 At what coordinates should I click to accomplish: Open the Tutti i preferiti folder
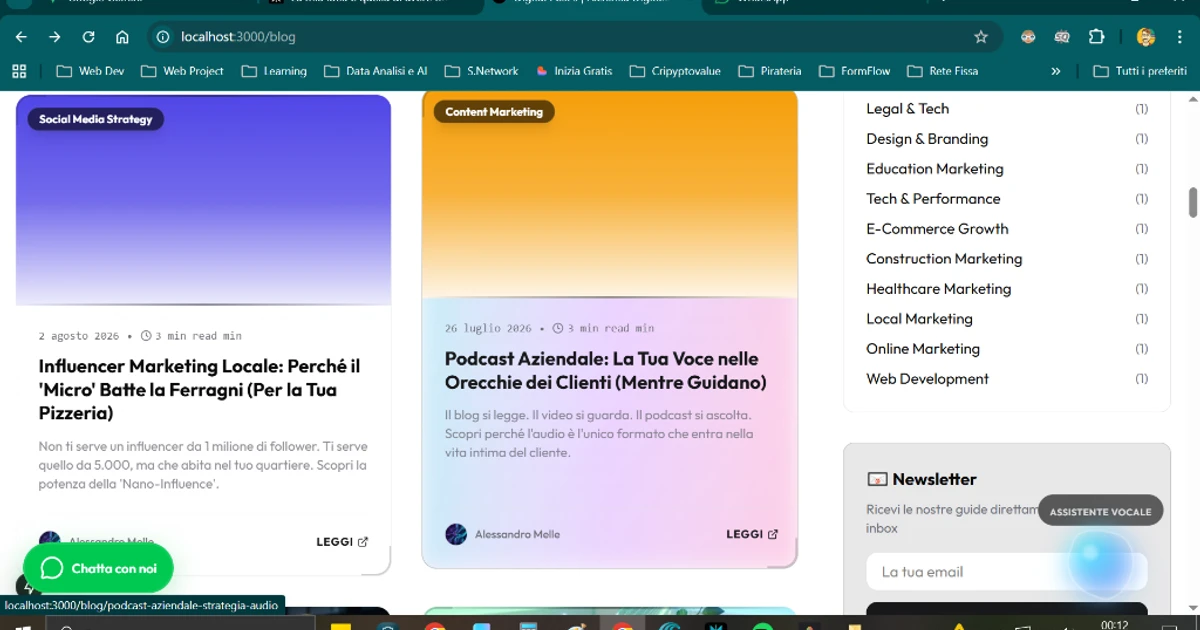point(1140,71)
